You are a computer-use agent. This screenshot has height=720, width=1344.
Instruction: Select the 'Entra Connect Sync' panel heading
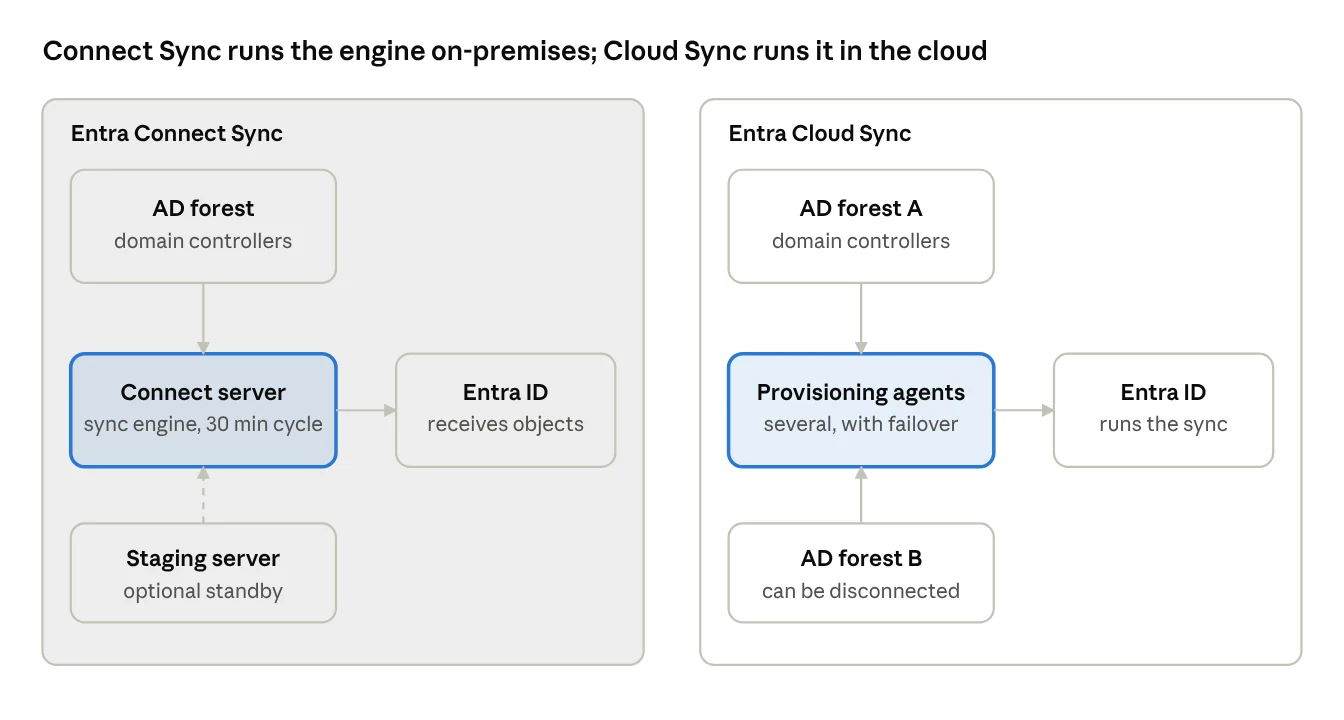(177, 134)
